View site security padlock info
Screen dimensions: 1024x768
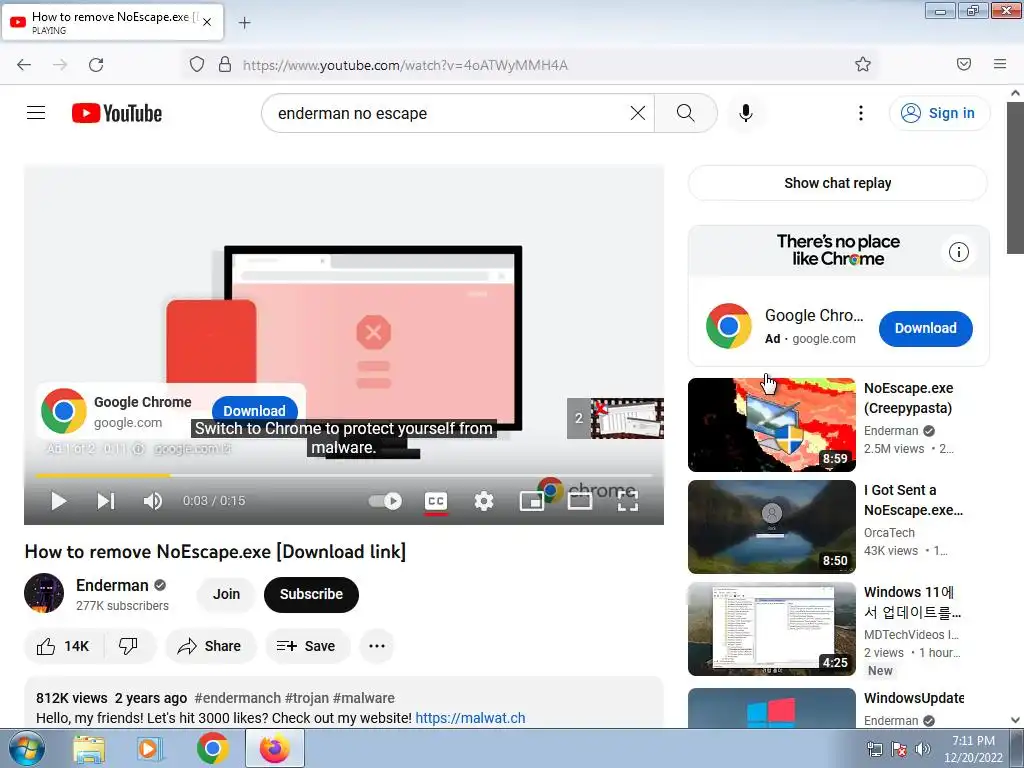coord(225,64)
